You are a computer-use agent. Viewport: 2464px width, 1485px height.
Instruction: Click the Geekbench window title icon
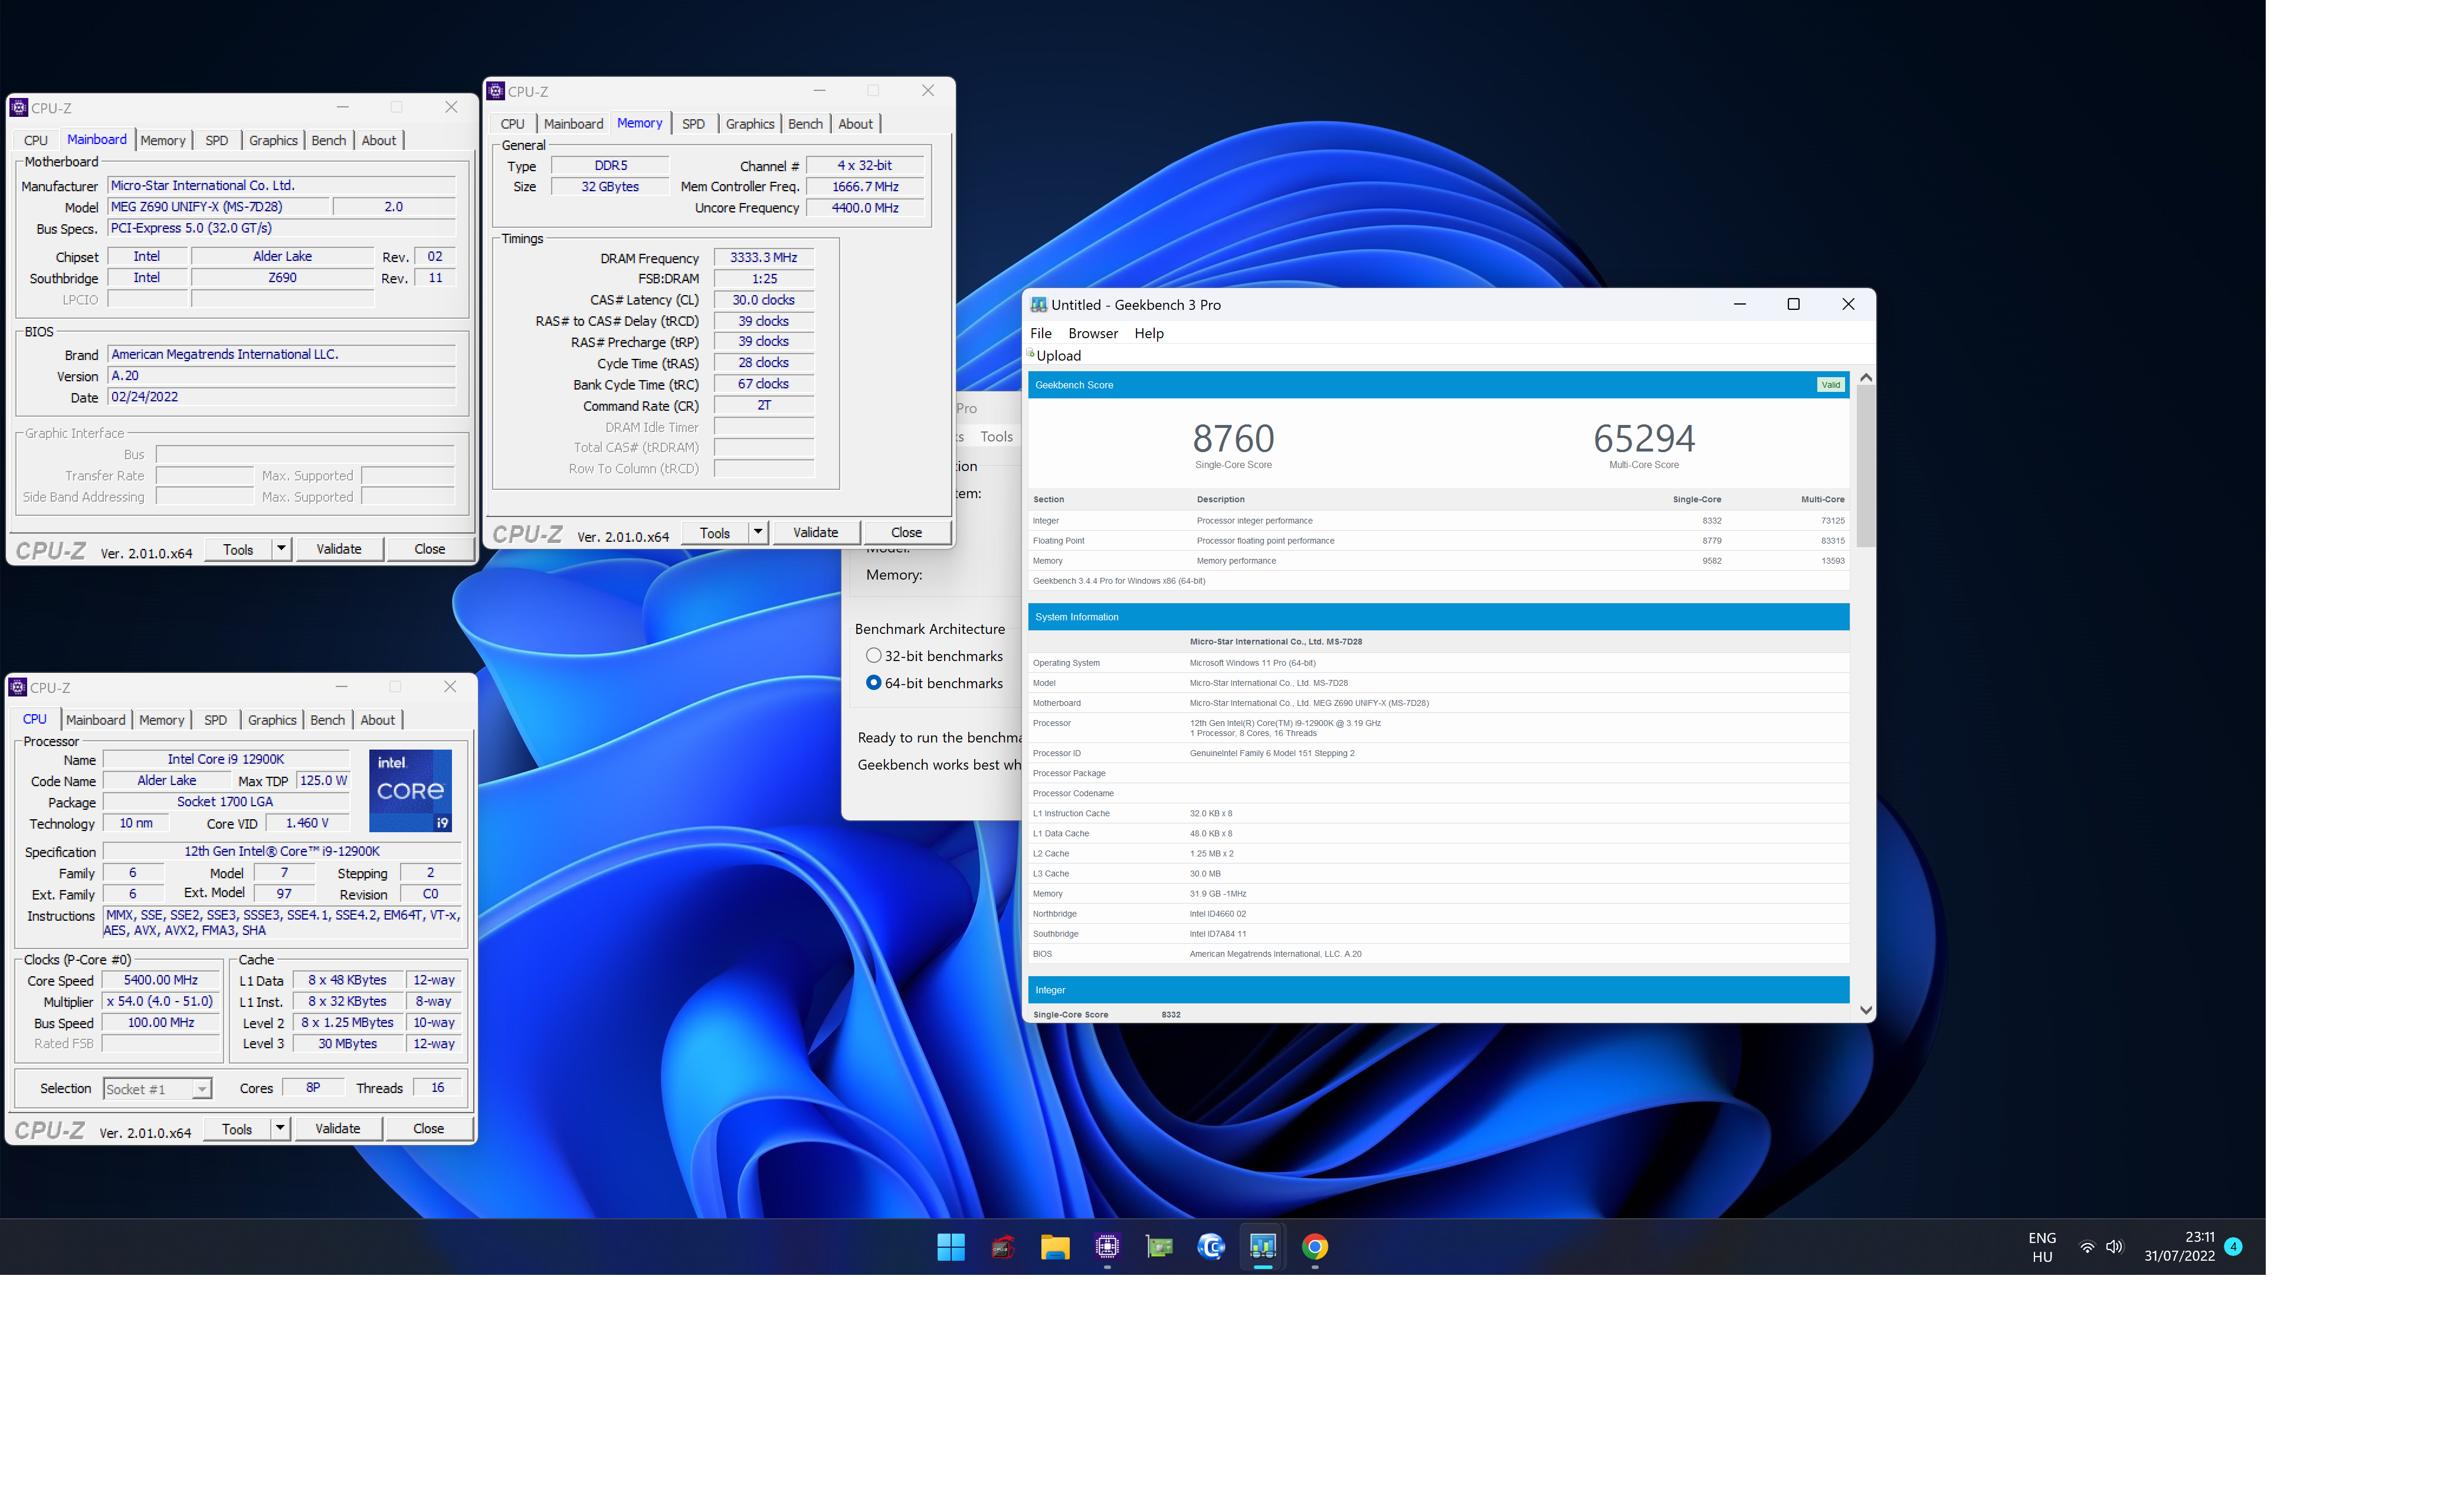coord(1039,305)
